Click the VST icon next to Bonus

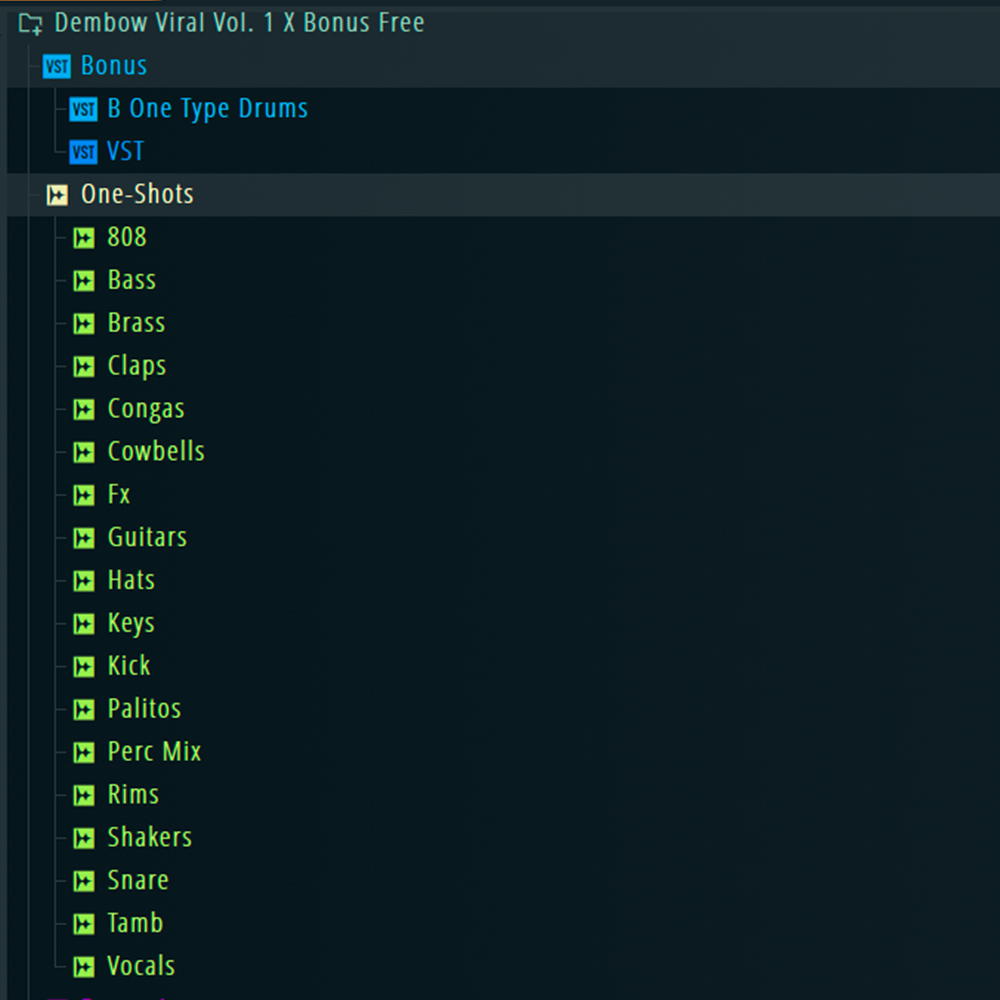[57, 67]
